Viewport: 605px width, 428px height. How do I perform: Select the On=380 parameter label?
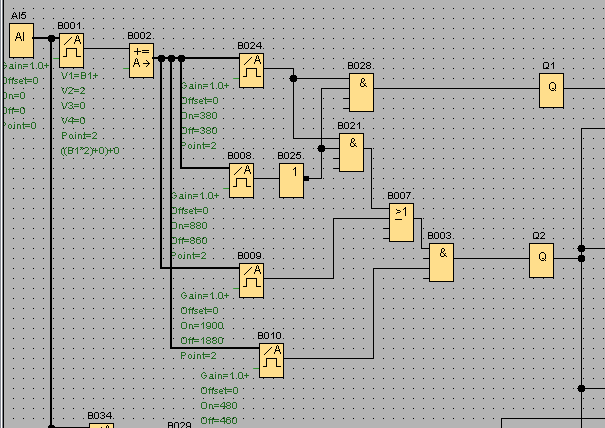point(199,115)
